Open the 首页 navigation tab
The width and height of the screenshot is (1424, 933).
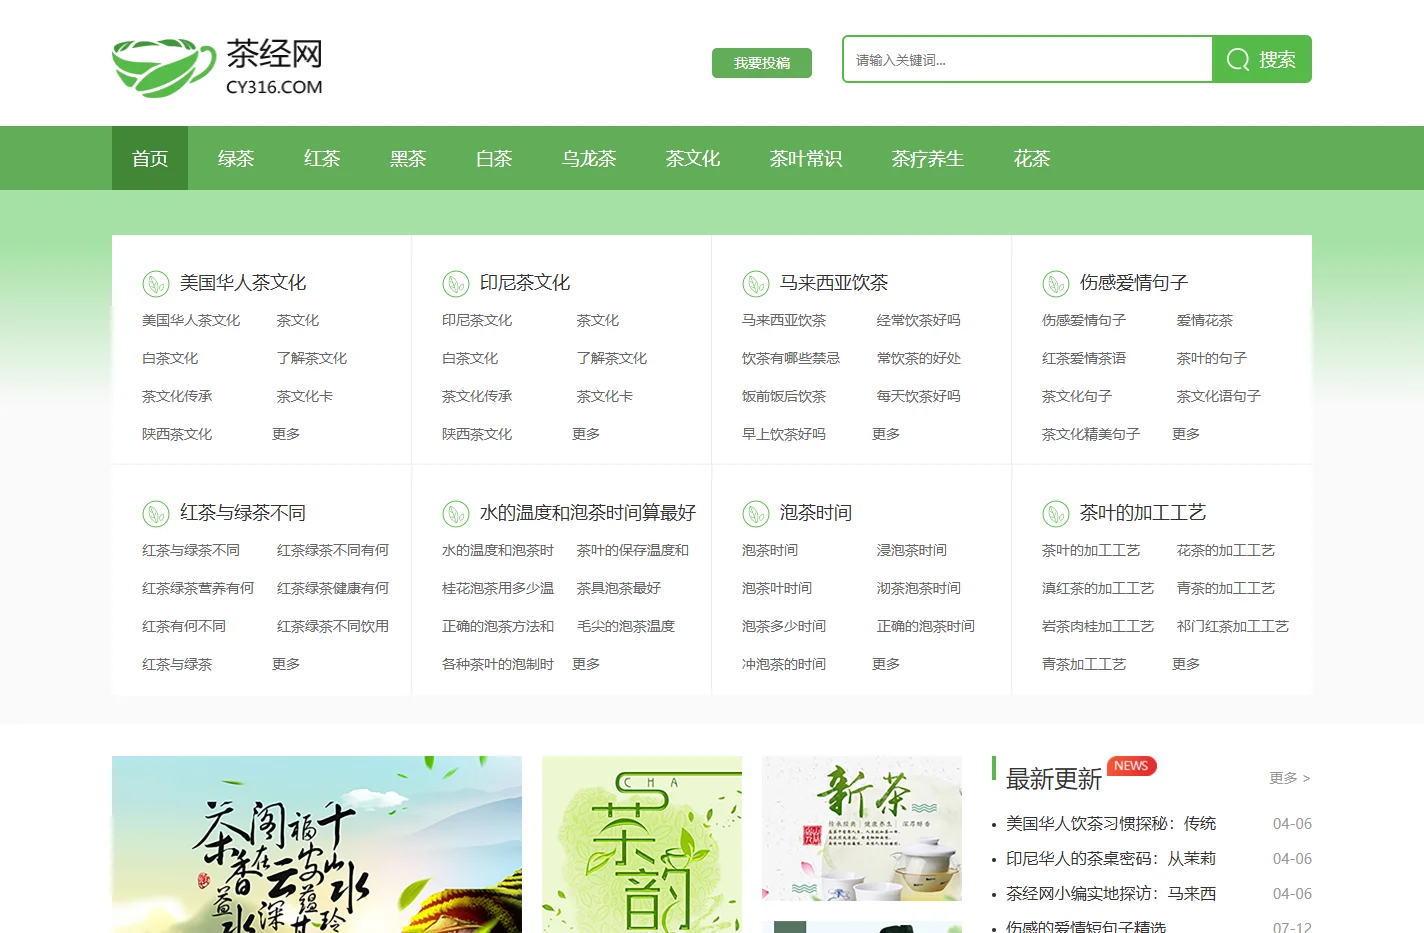[150, 158]
